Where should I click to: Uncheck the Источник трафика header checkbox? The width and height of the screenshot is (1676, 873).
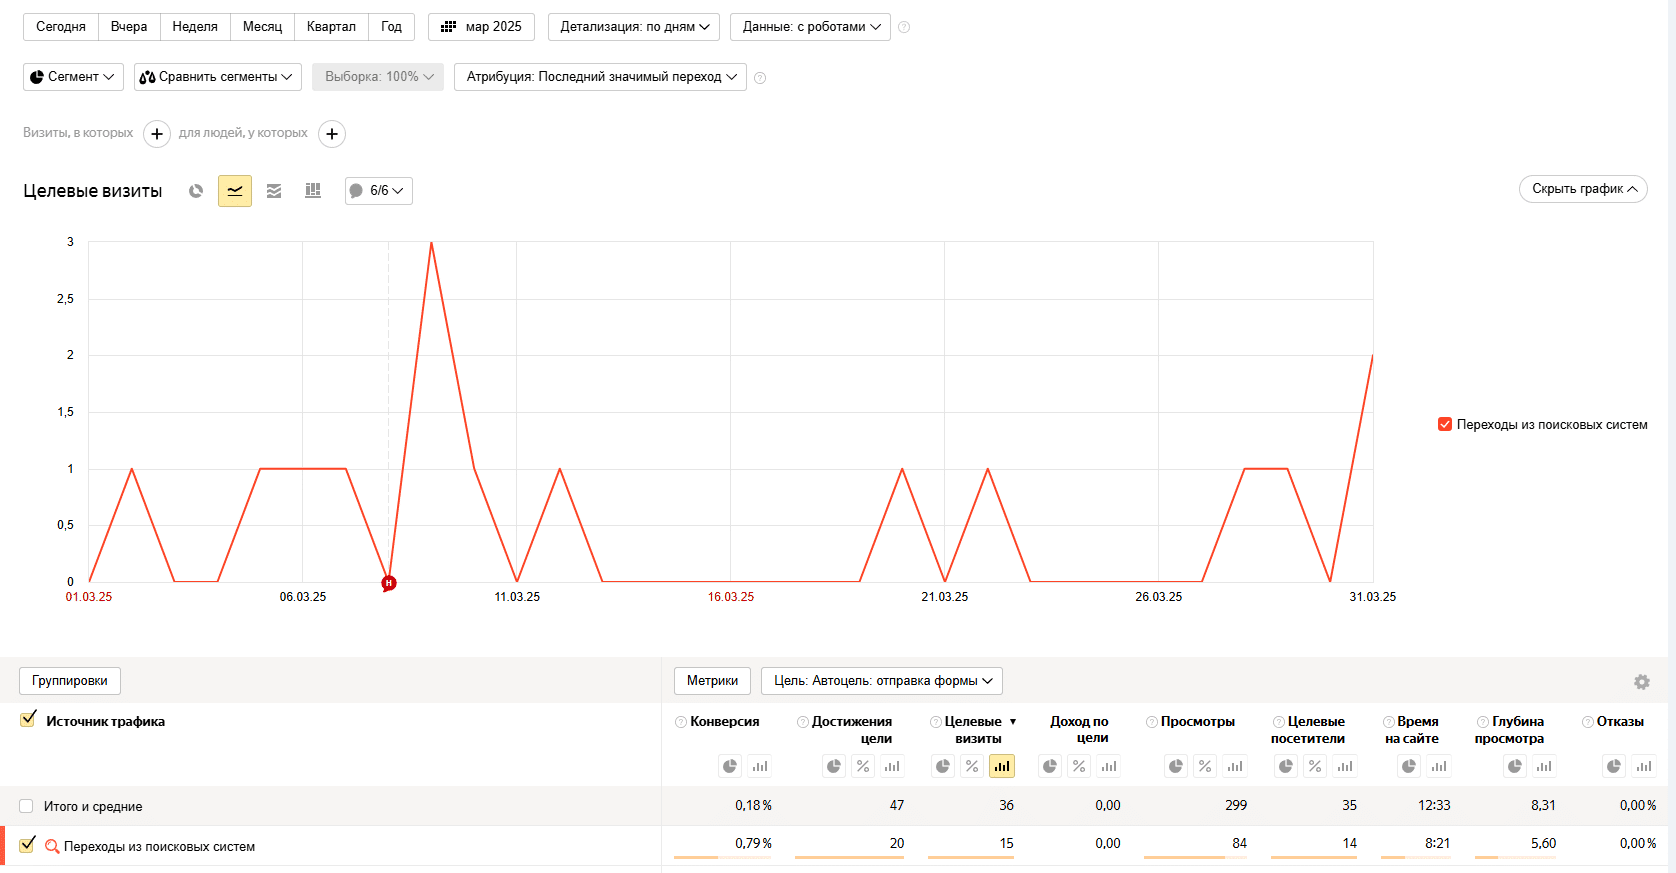28,719
